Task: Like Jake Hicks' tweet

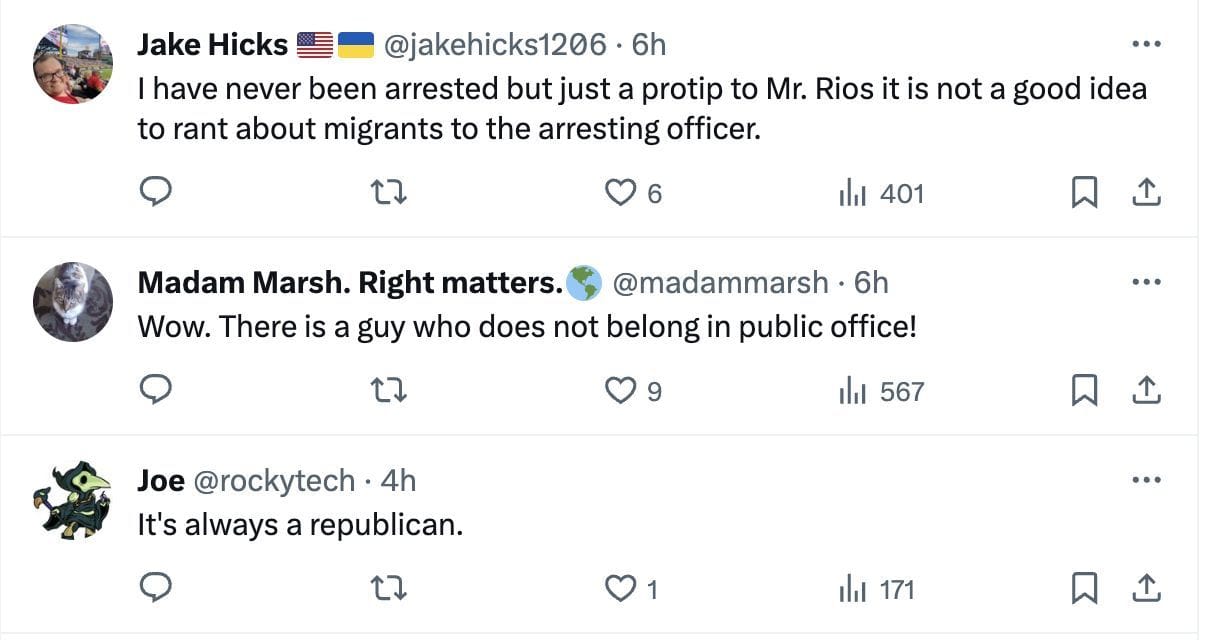Action: (x=621, y=192)
